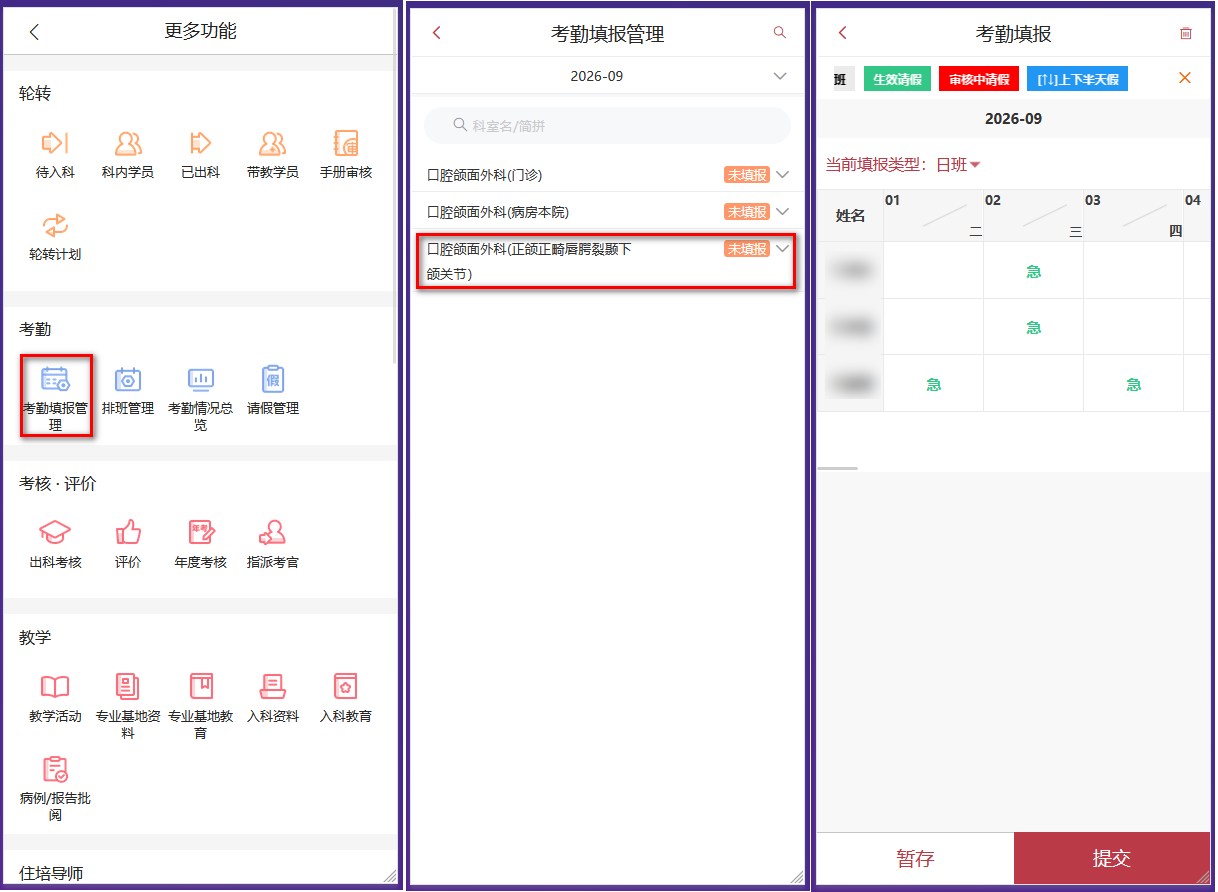Go back from the 考勤填报 screen
1218x892 pixels.
tap(842, 33)
